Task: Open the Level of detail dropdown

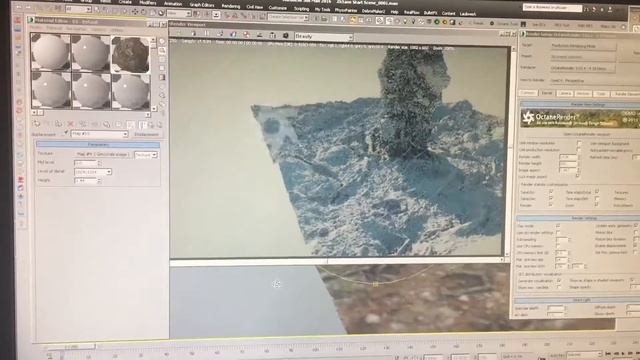Action: (93, 172)
